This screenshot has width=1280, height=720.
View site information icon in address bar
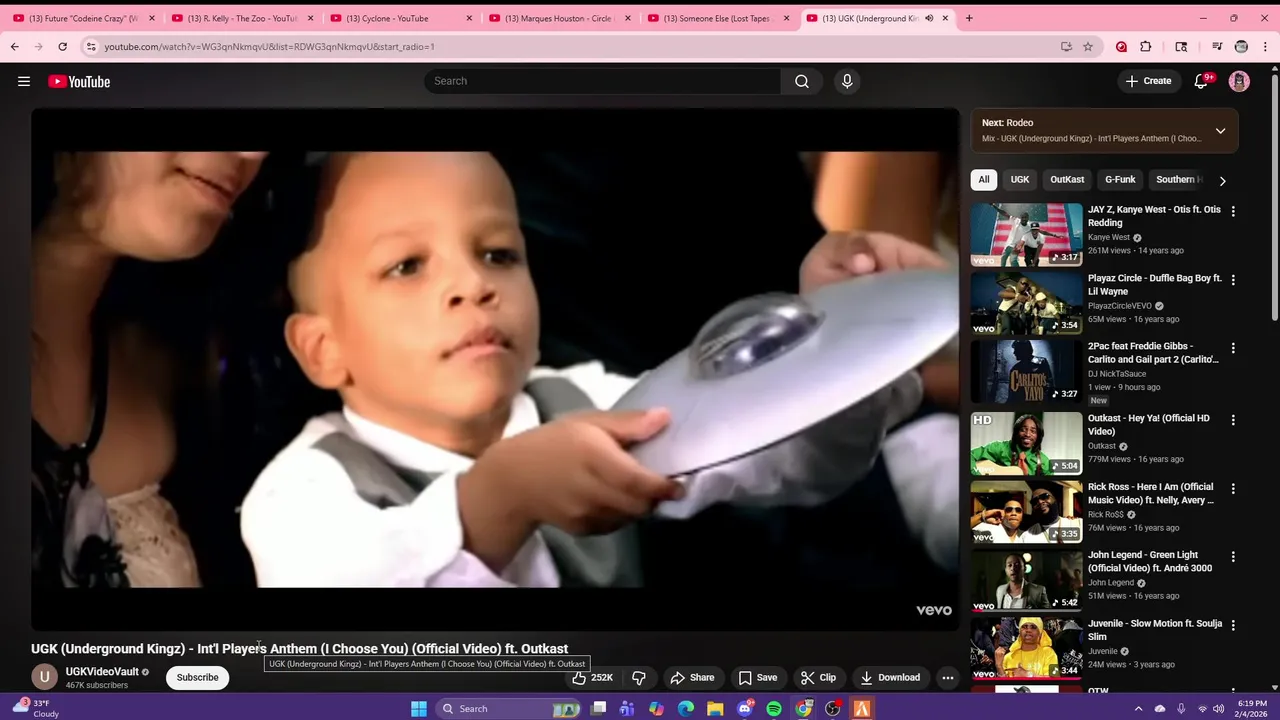[x=90, y=46]
